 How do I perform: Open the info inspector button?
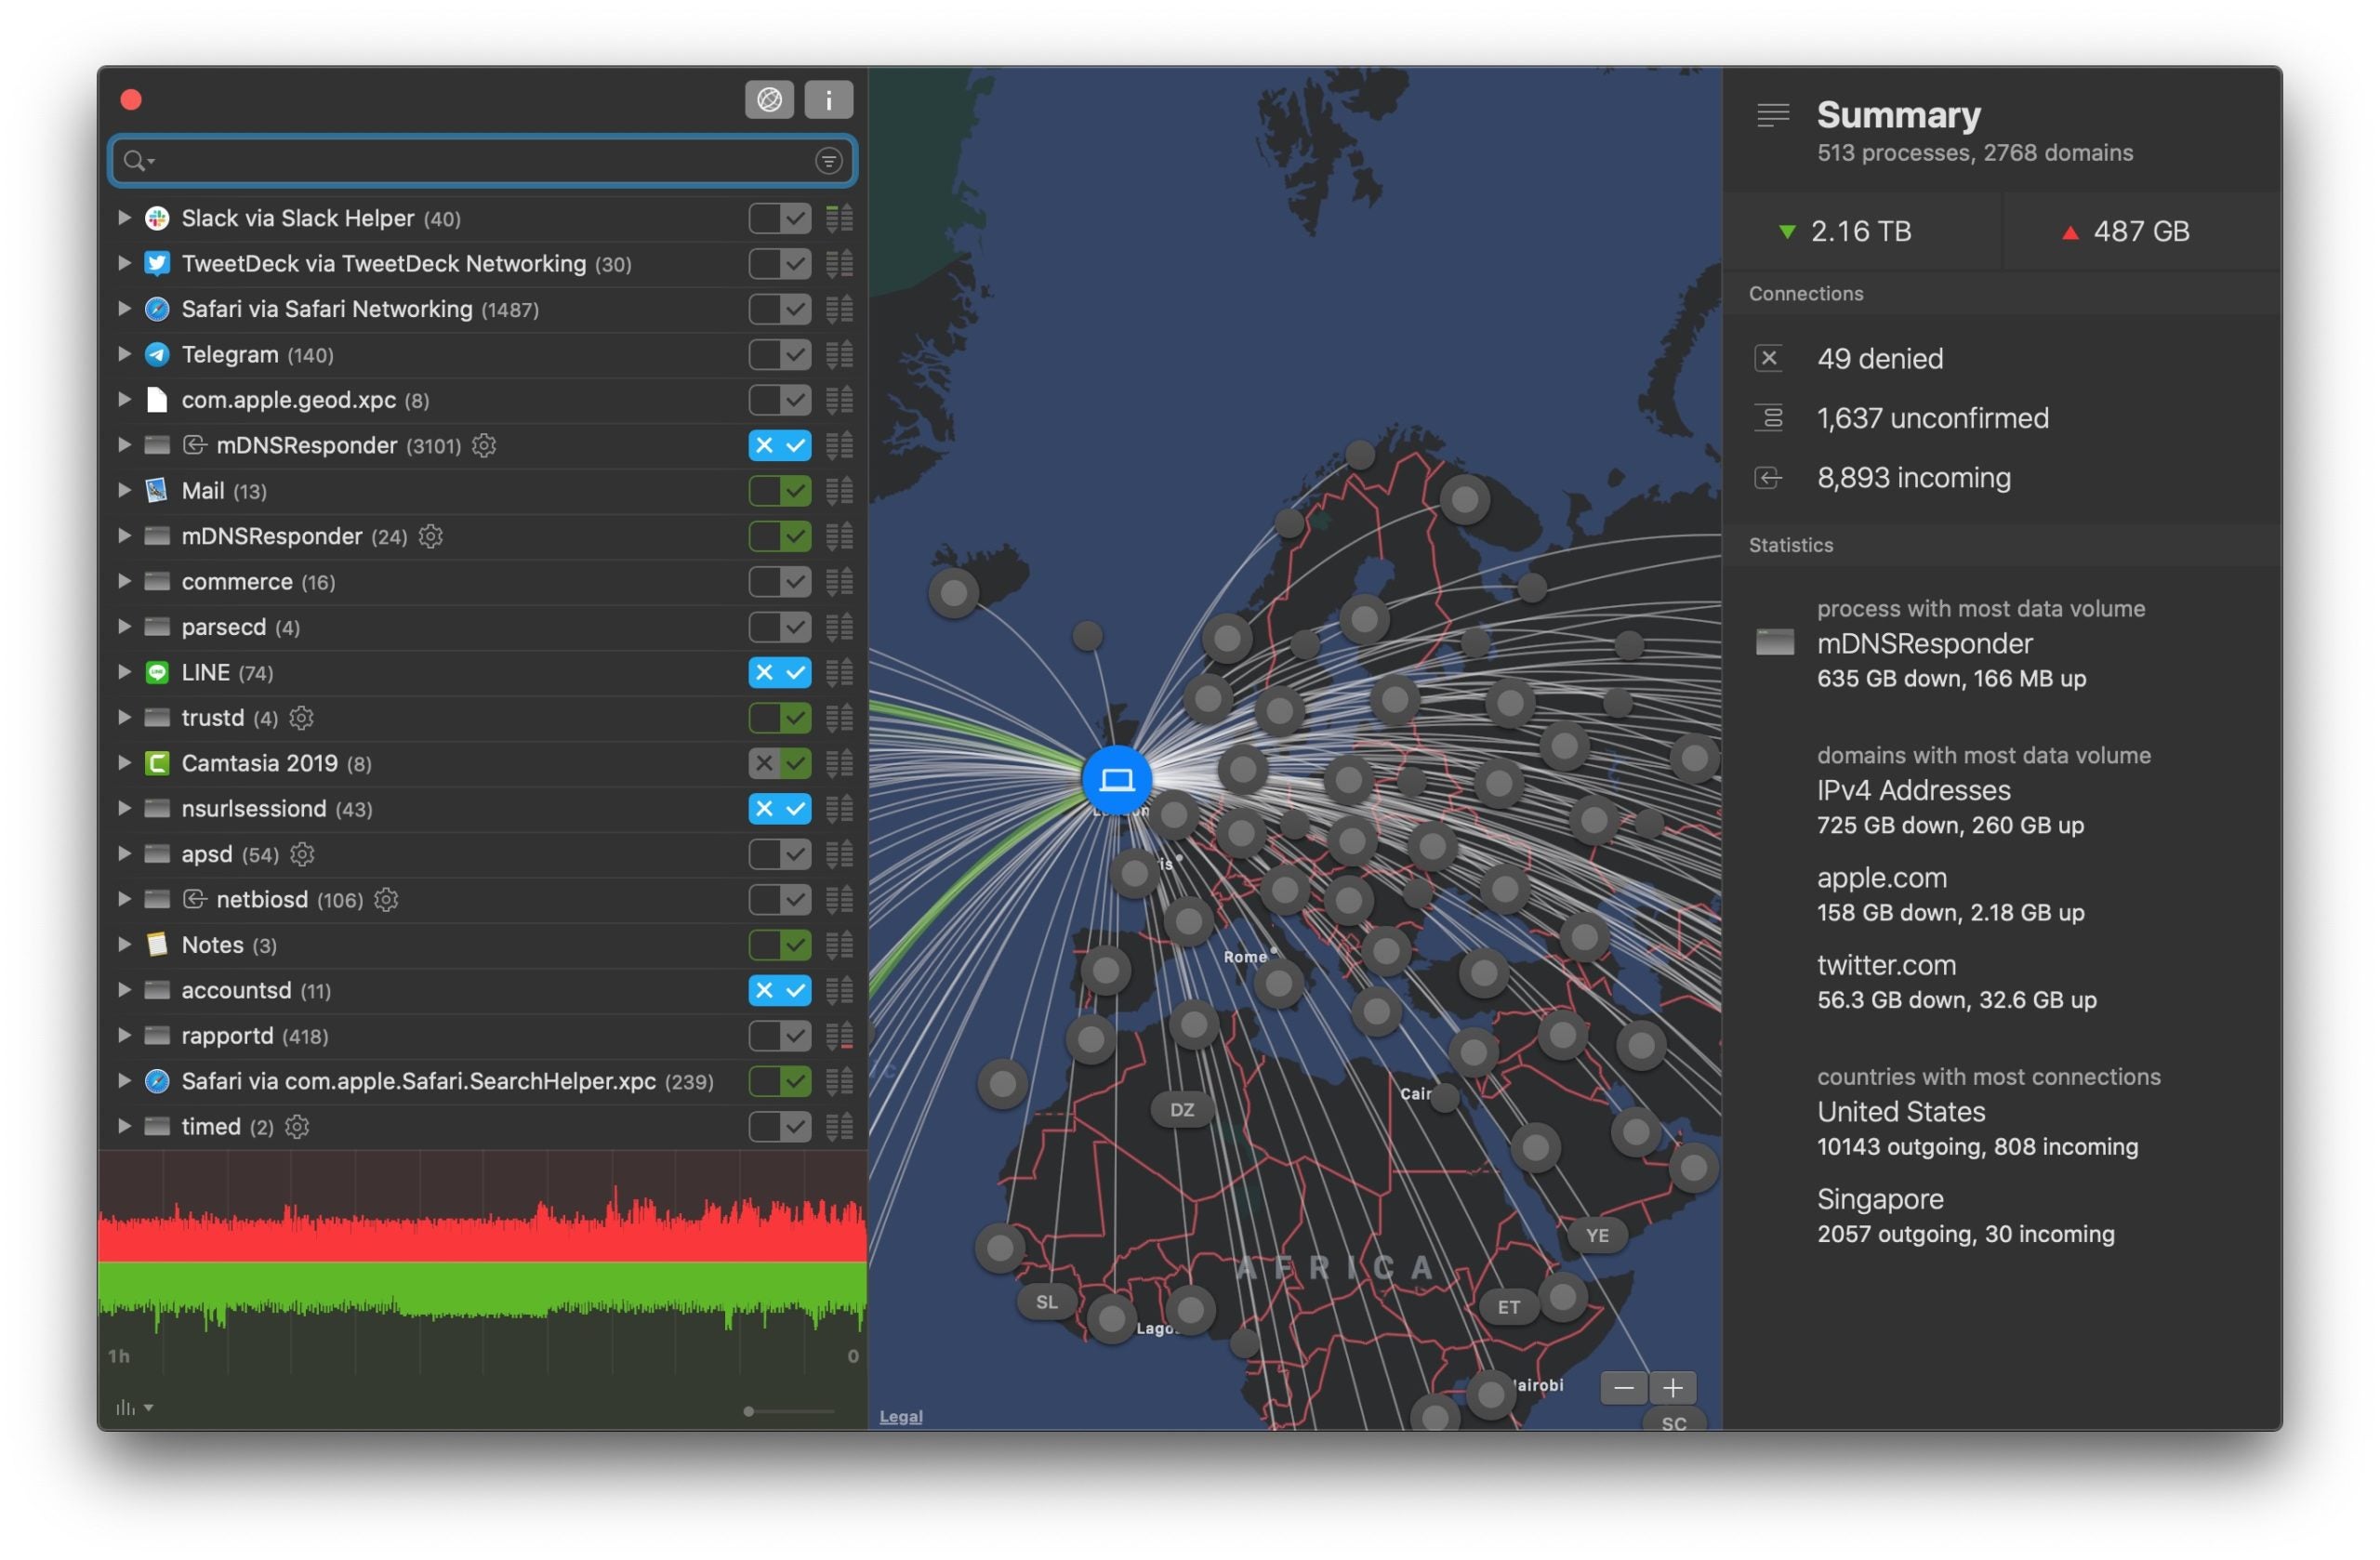pos(828,99)
